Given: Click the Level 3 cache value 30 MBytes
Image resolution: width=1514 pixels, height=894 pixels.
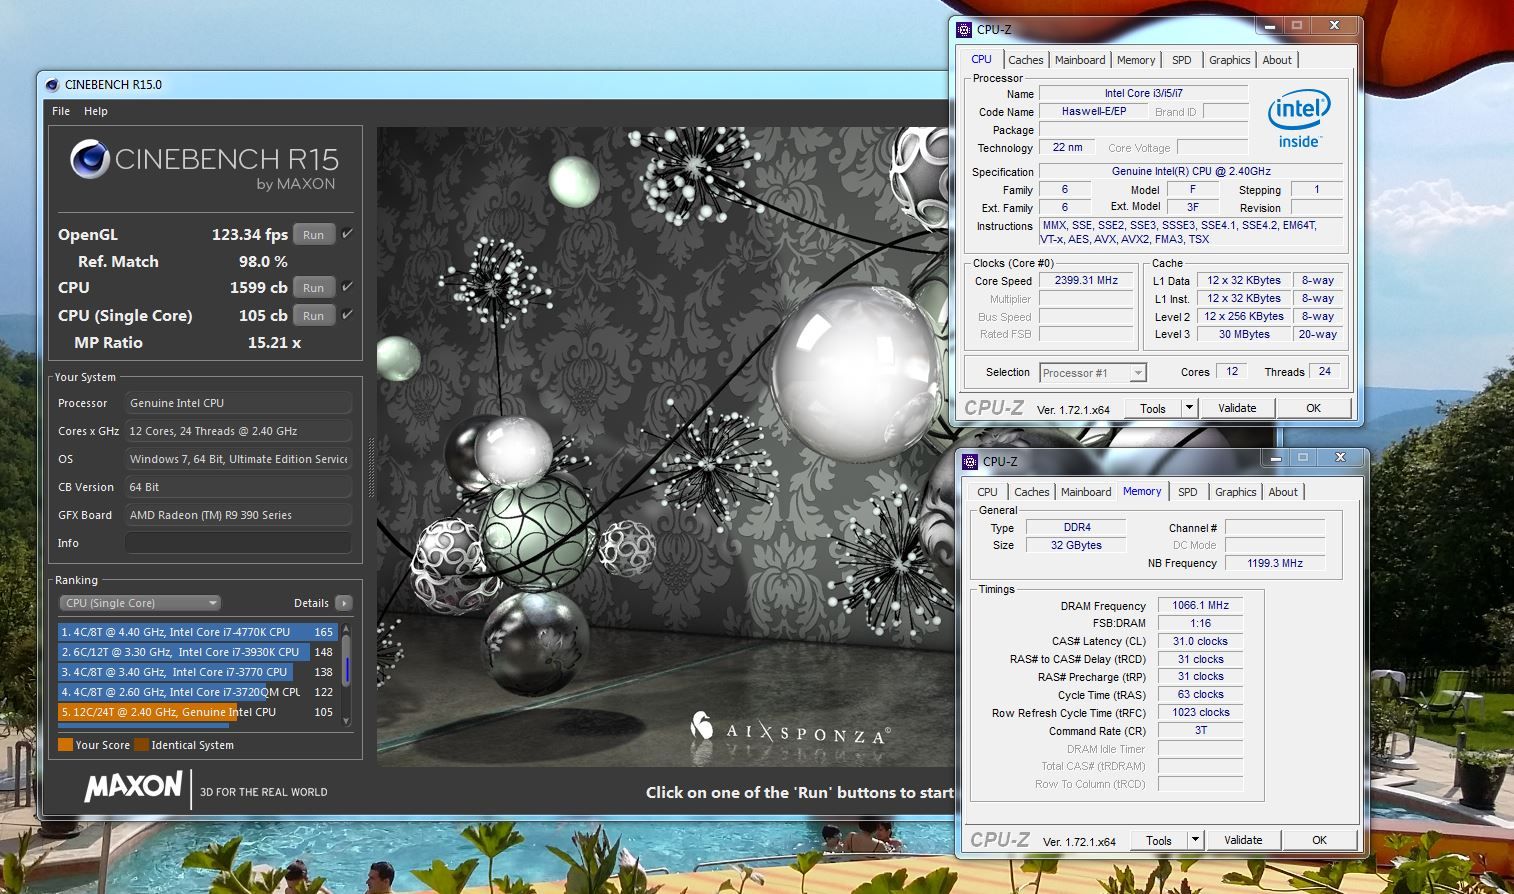Looking at the screenshot, I should (x=1244, y=334).
